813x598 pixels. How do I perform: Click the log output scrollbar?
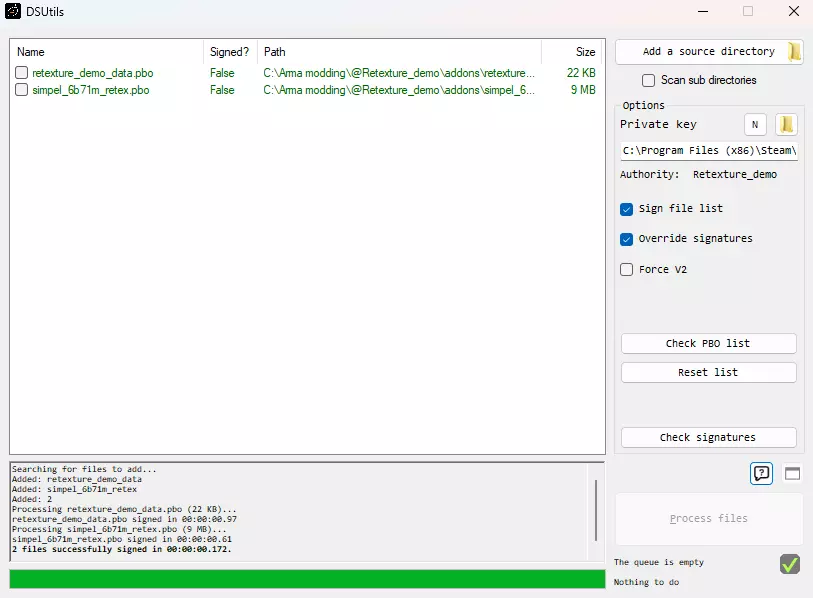click(x=596, y=510)
